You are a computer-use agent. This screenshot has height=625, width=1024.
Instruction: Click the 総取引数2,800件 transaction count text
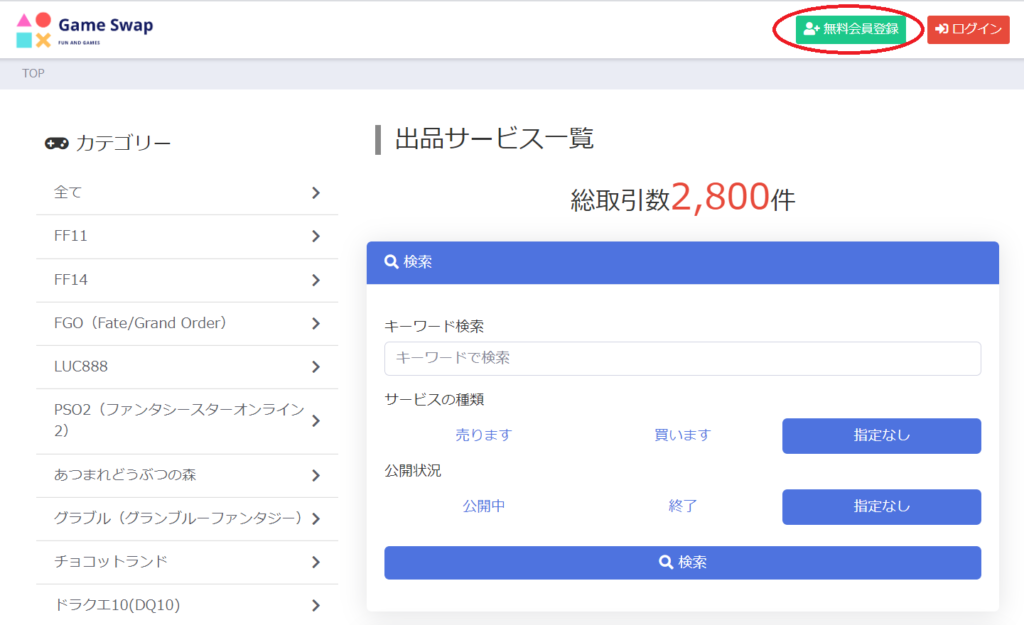click(x=682, y=197)
